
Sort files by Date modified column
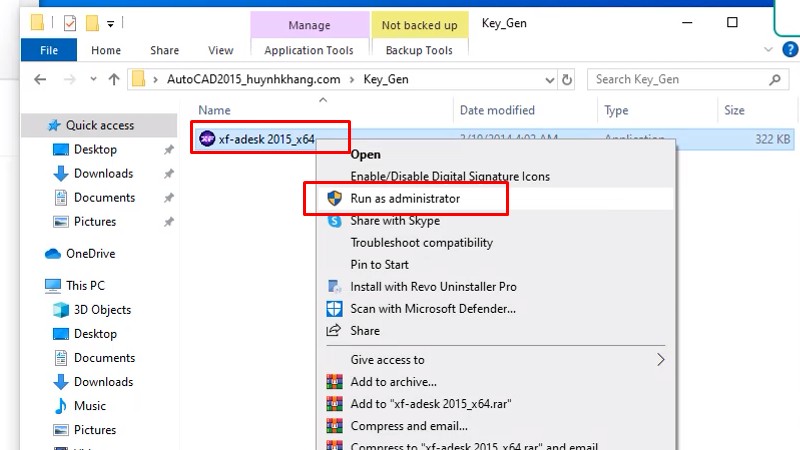[497, 110]
